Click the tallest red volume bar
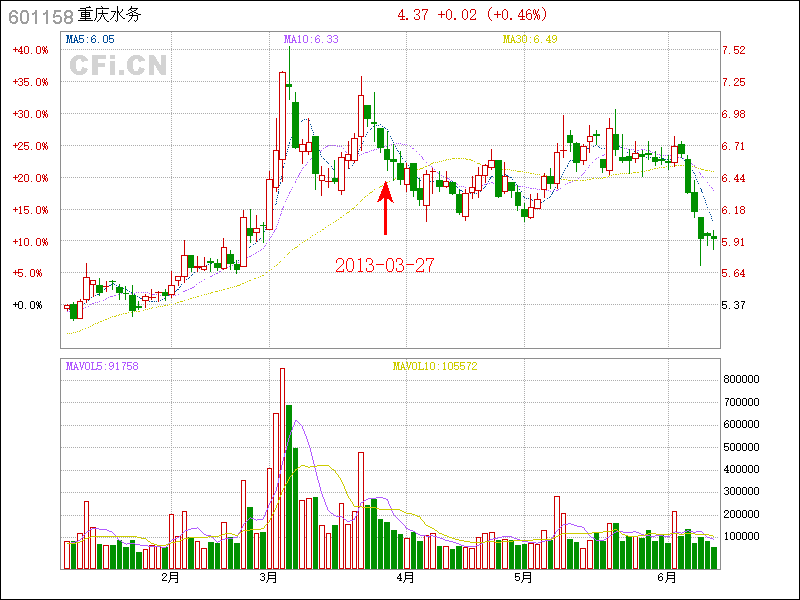Viewport: 800px width, 600px height. 282,468
